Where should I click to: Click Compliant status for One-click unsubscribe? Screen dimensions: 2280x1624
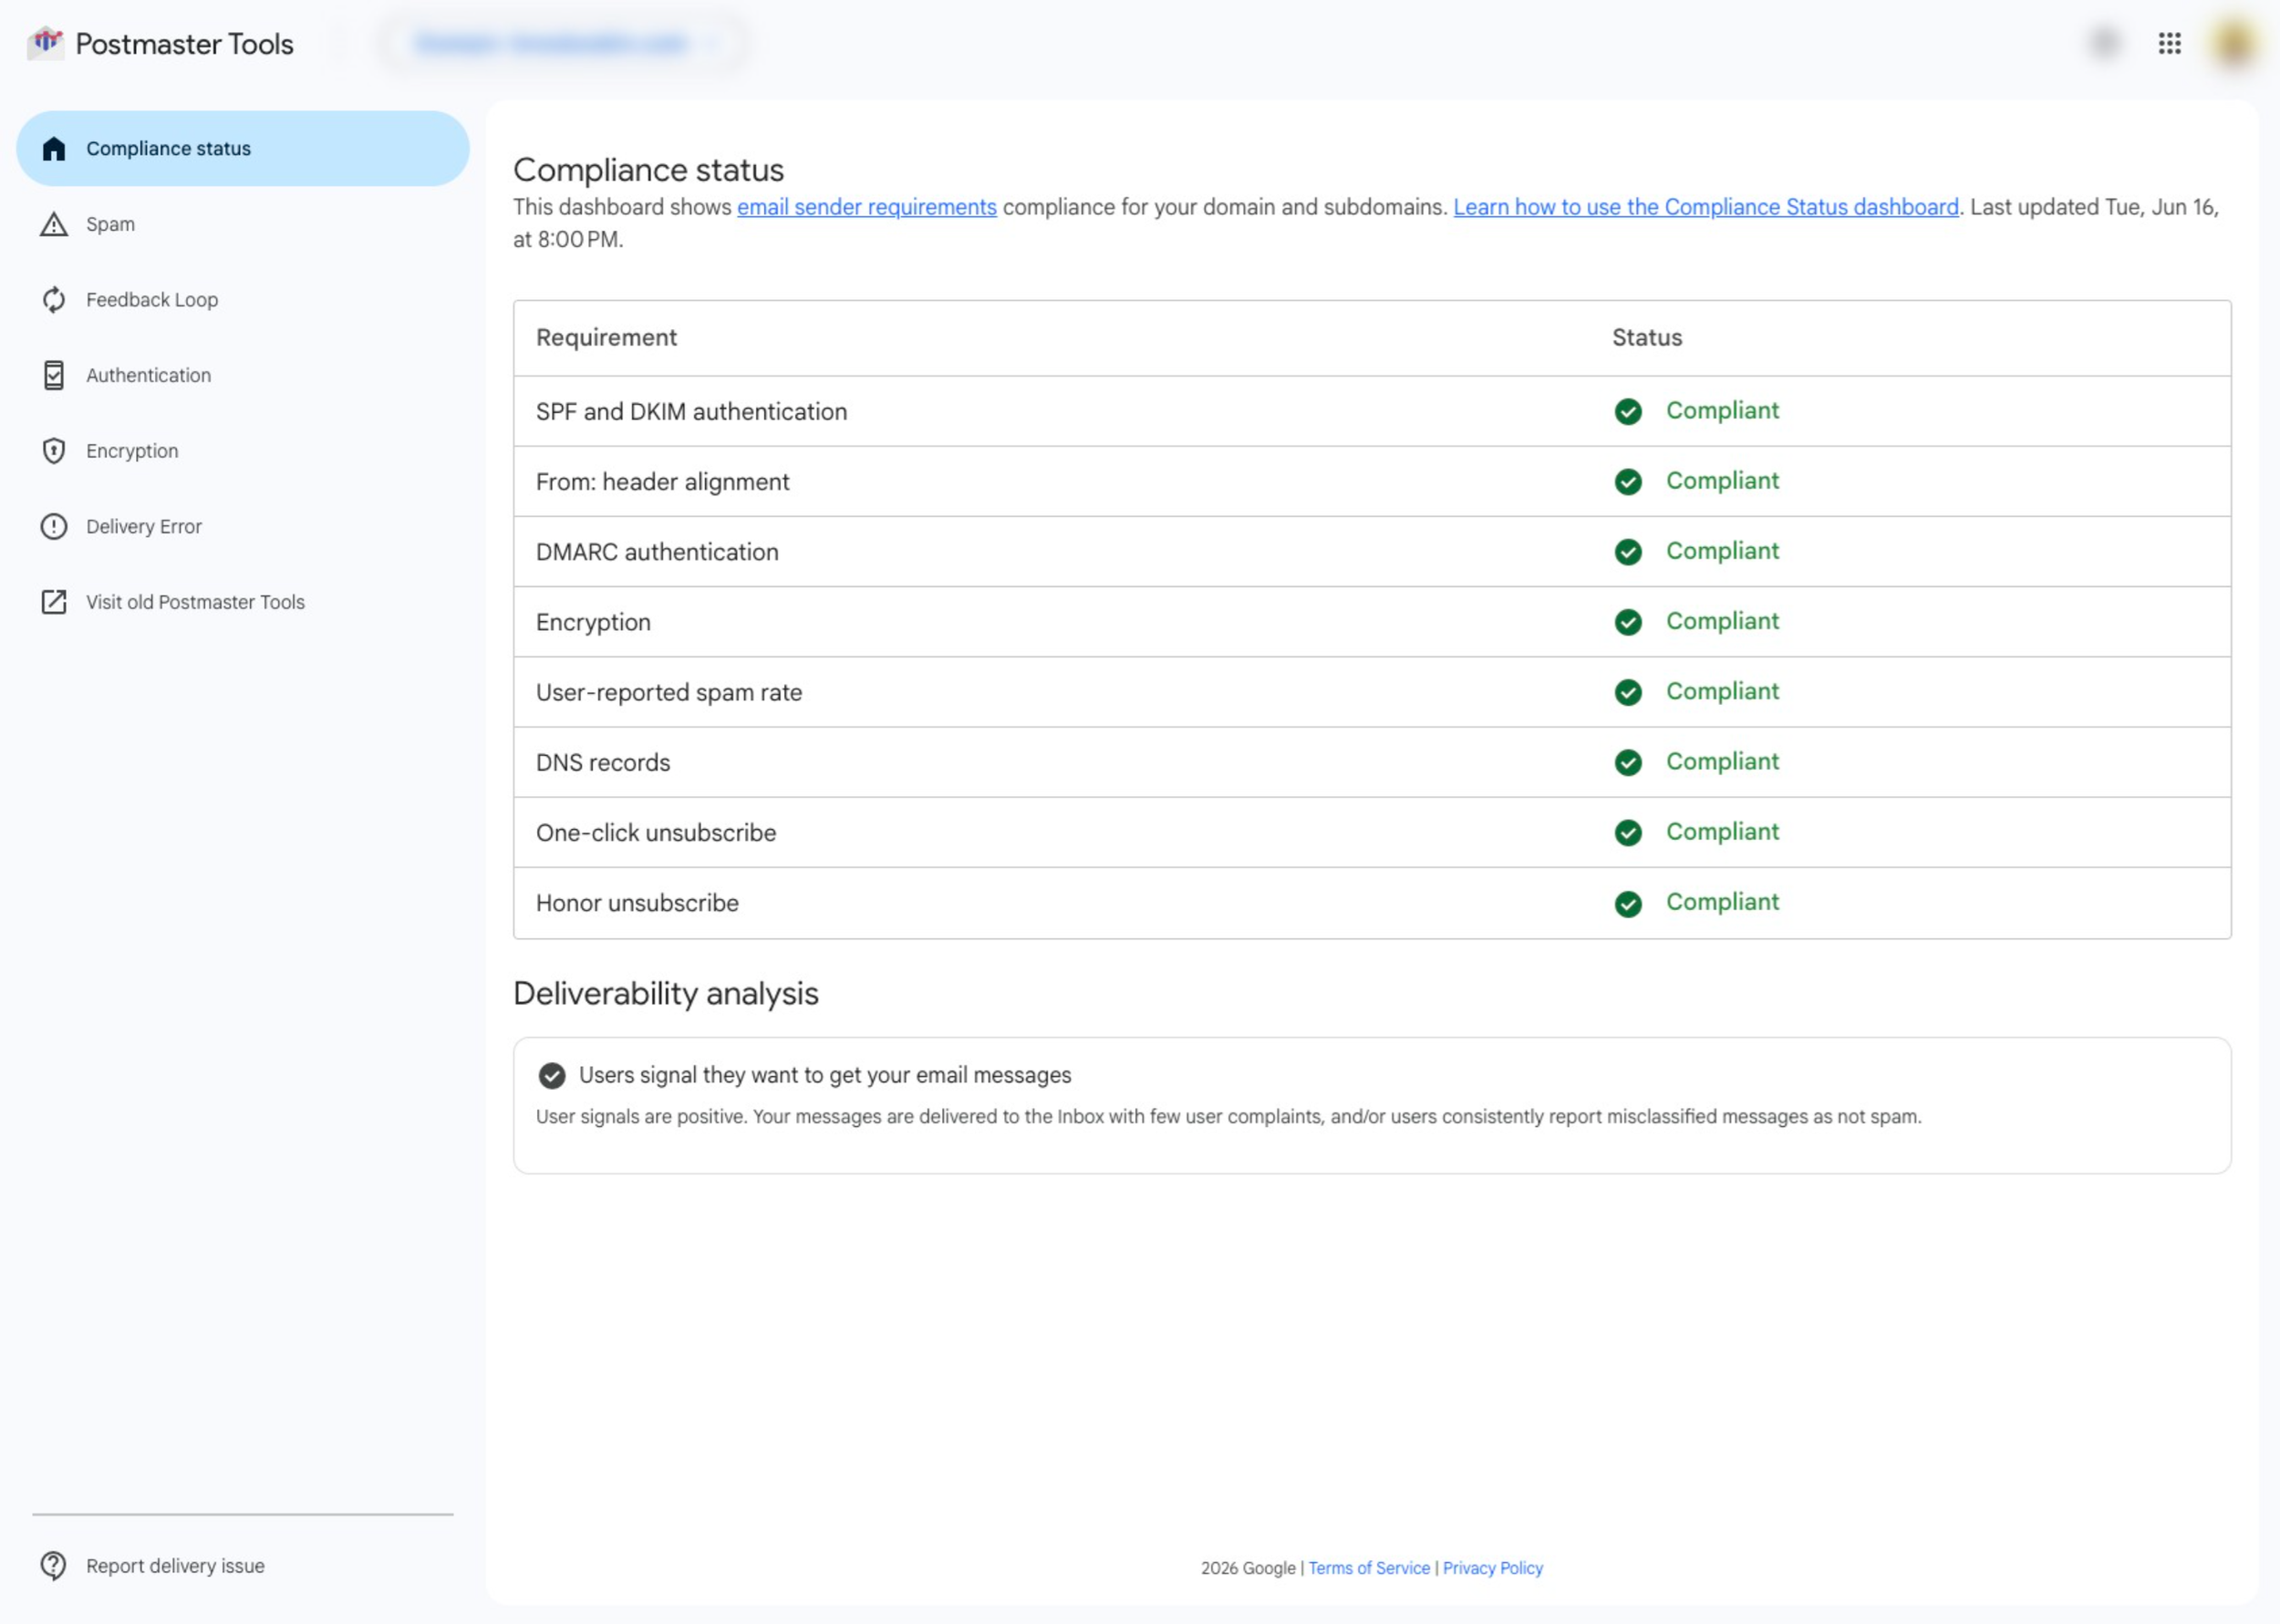pyautogui.click(x=1722, y=832)
